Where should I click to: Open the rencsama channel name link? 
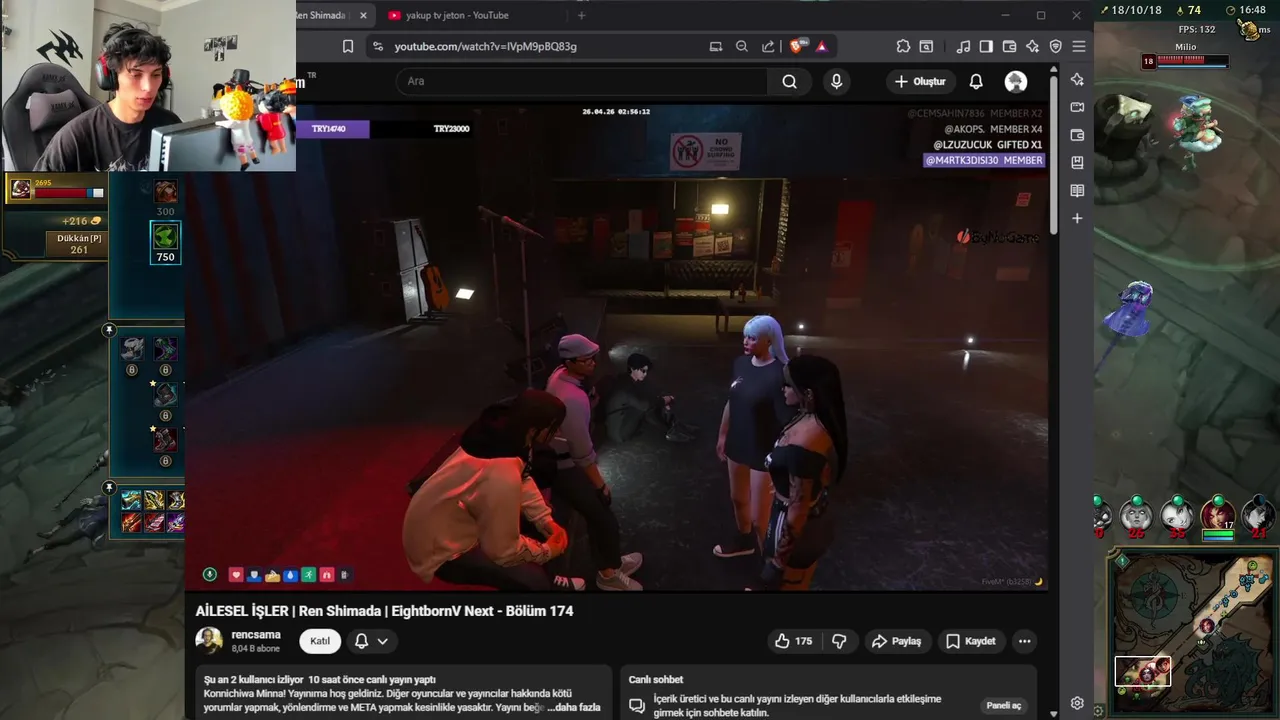coord(256,635)
